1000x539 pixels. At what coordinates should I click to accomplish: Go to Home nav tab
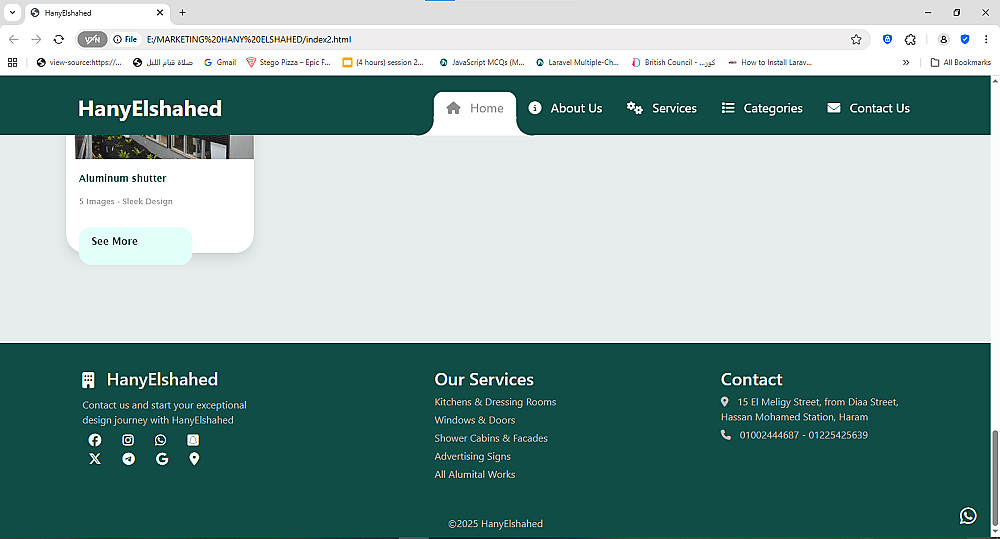475,108
